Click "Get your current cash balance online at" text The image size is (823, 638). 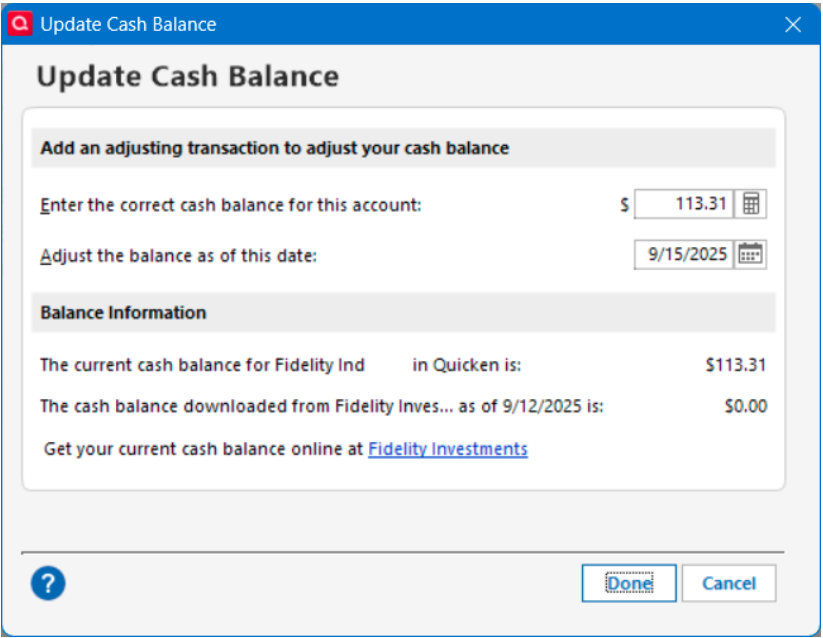coord(204,449)
